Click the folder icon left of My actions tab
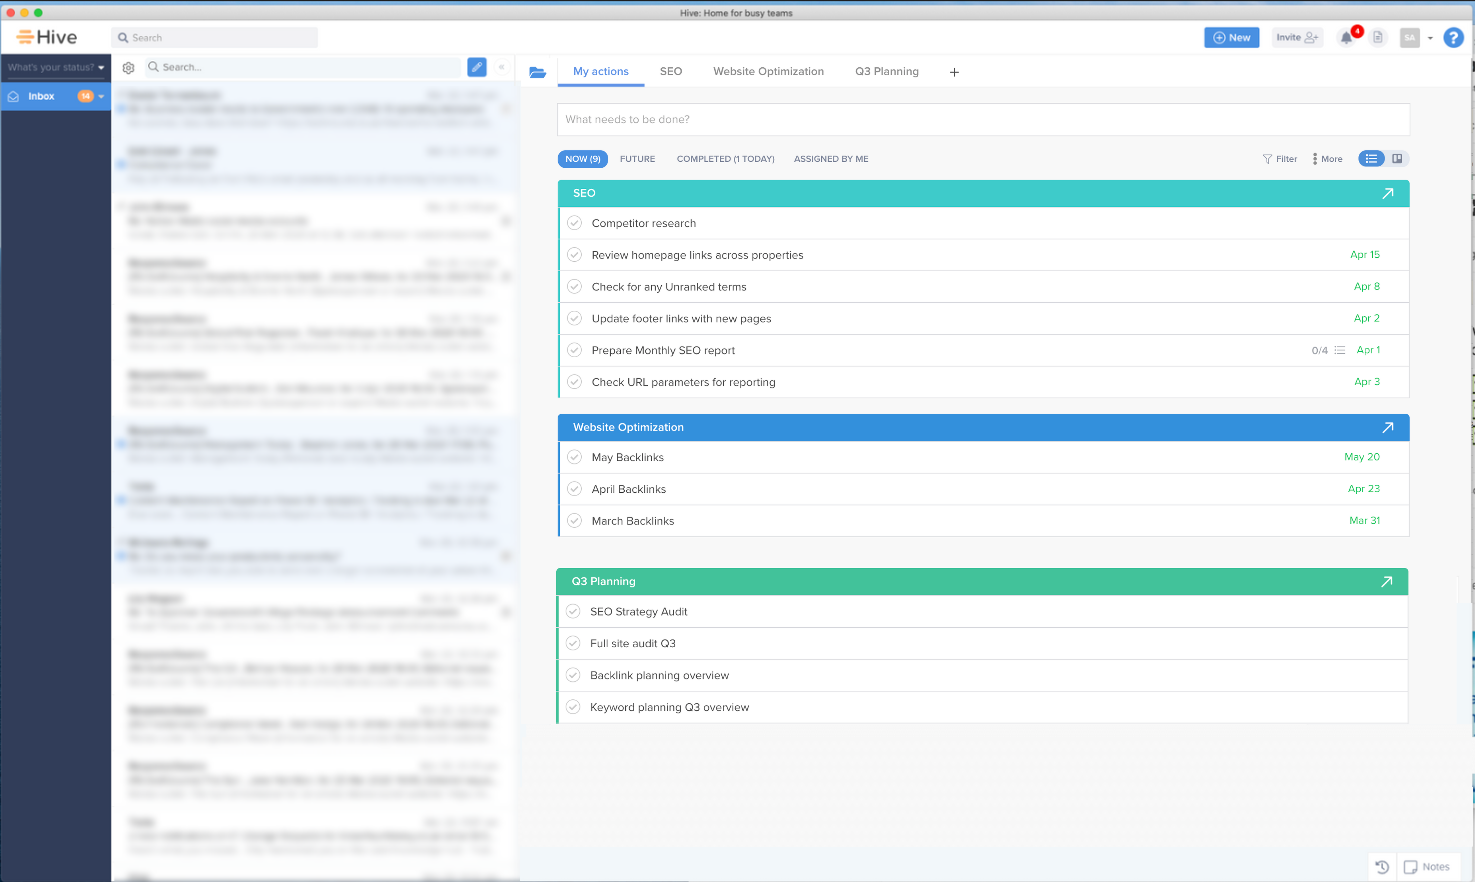Image resolution: width=1476 pixels, height=882 pixels. tap(538, 71)
